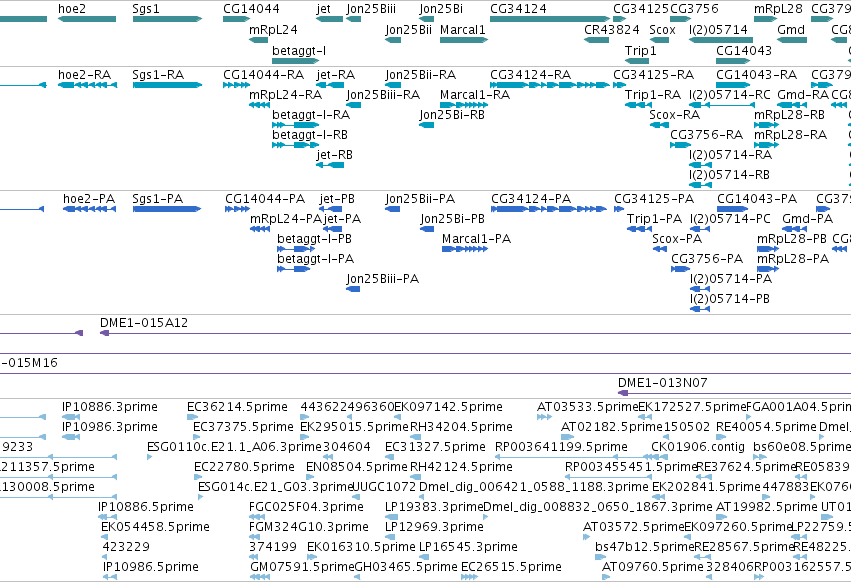Image resolution: width=851 pixels, height=582 pixels.
Task: Click the EN08504.5prime EST label
Action: tap(357, 466)
